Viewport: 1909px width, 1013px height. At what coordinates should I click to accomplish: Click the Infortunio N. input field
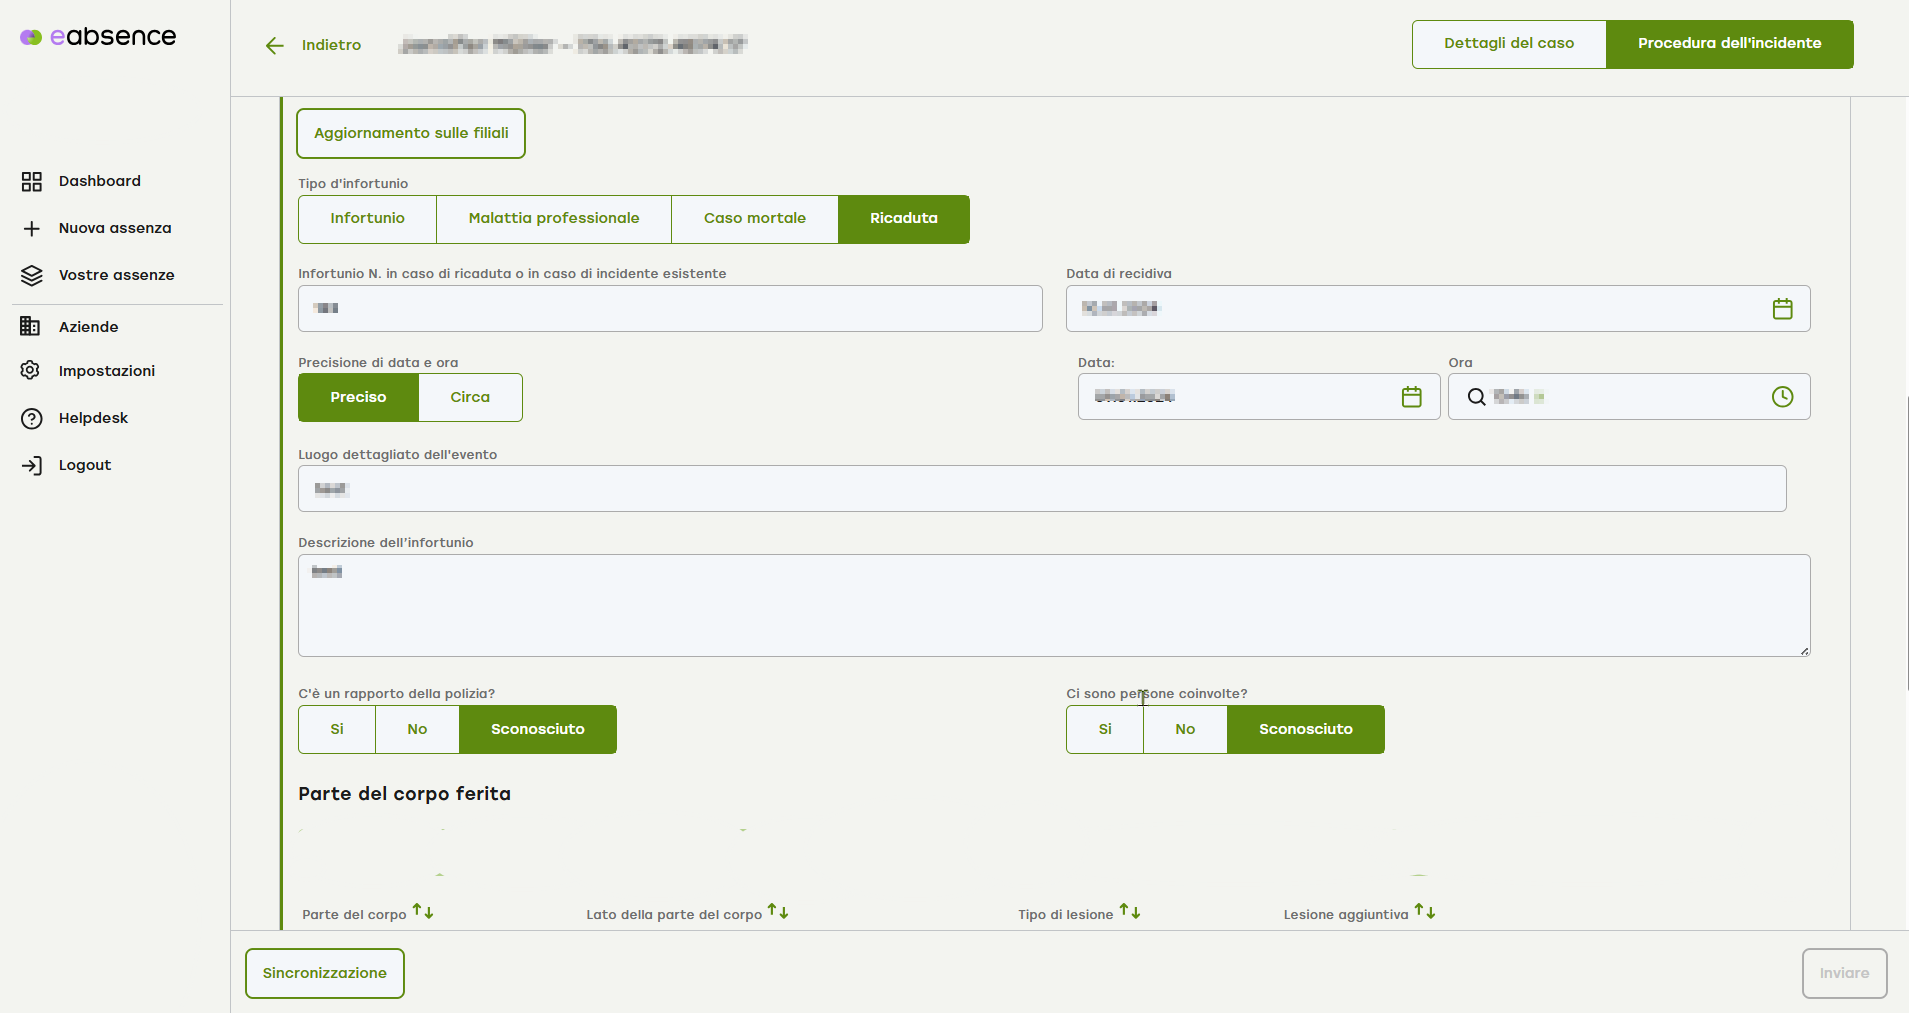point(670,308)
